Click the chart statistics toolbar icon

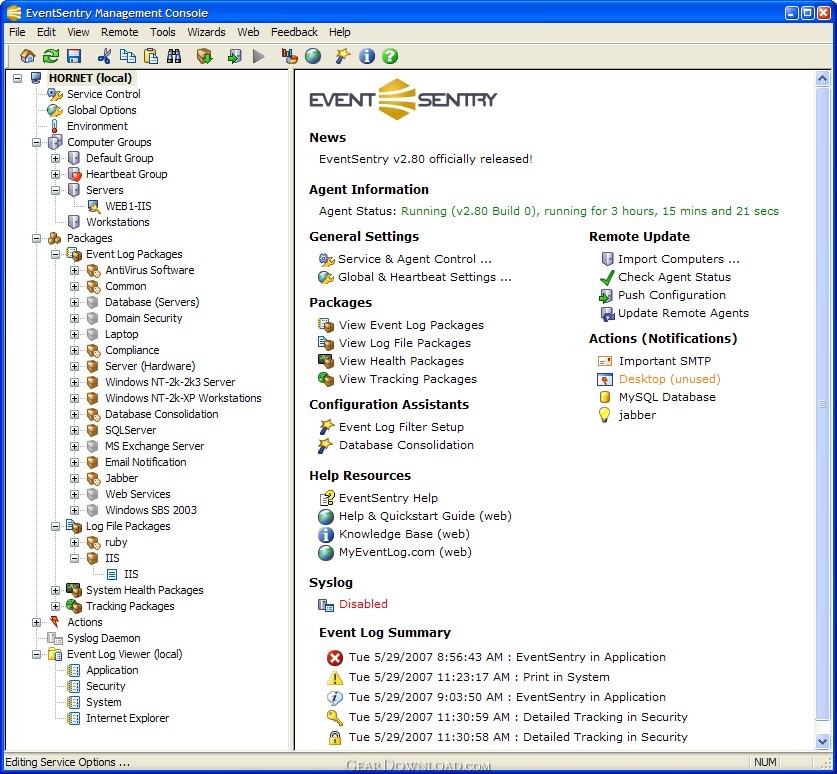pos(289,56)
